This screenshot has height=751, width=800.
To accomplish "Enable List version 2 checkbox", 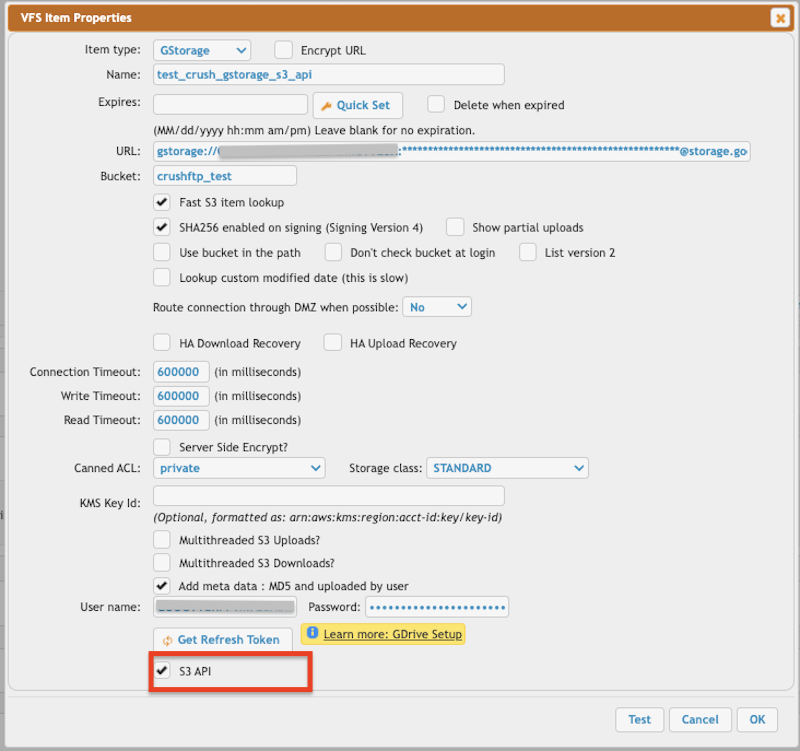I will point(528,252).
